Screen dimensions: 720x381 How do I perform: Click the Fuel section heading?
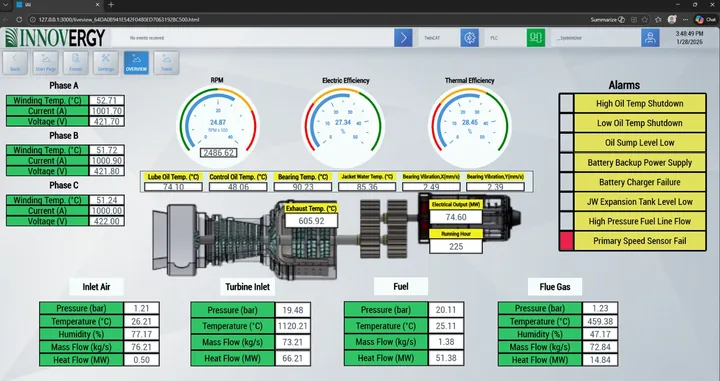[401, 286]
